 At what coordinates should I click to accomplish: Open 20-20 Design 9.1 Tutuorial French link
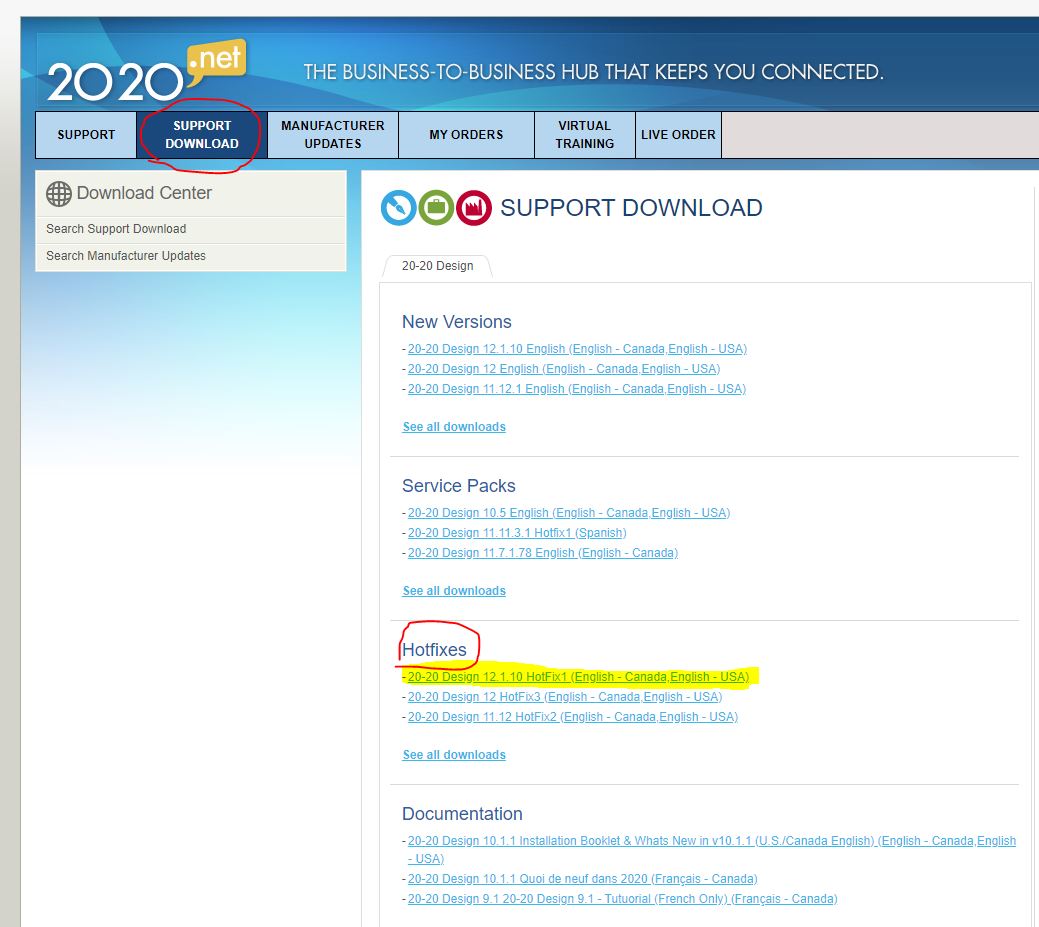(622, 899)
